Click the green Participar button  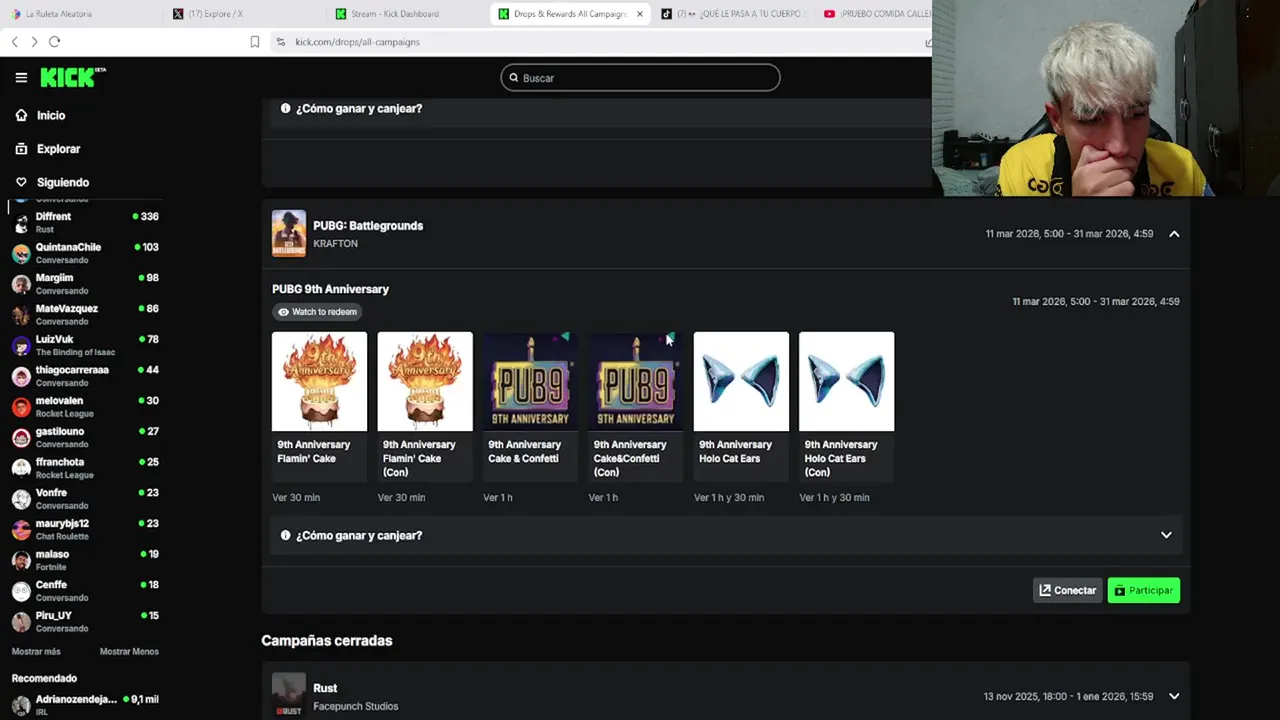coord(1144,591)
